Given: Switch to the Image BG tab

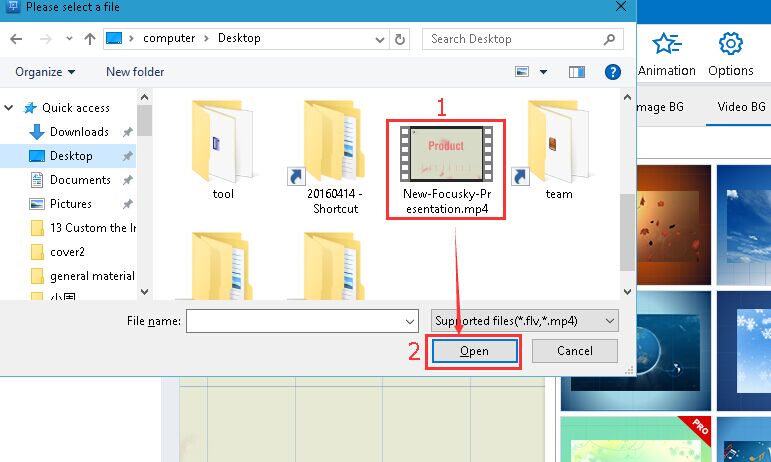Looking at the screenshot, I should tap(660, 107).
